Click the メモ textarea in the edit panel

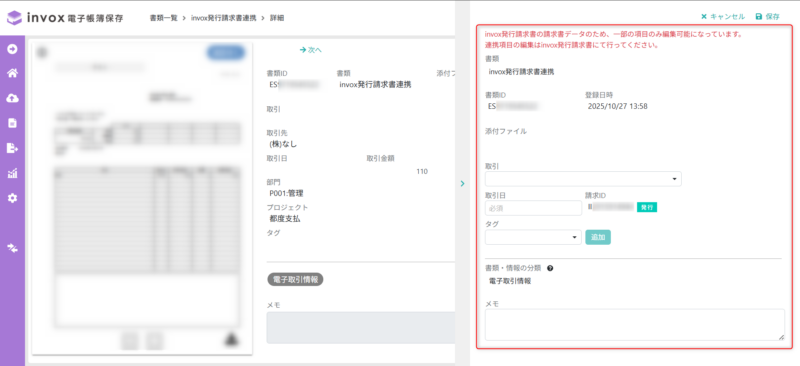pos(635,325)
